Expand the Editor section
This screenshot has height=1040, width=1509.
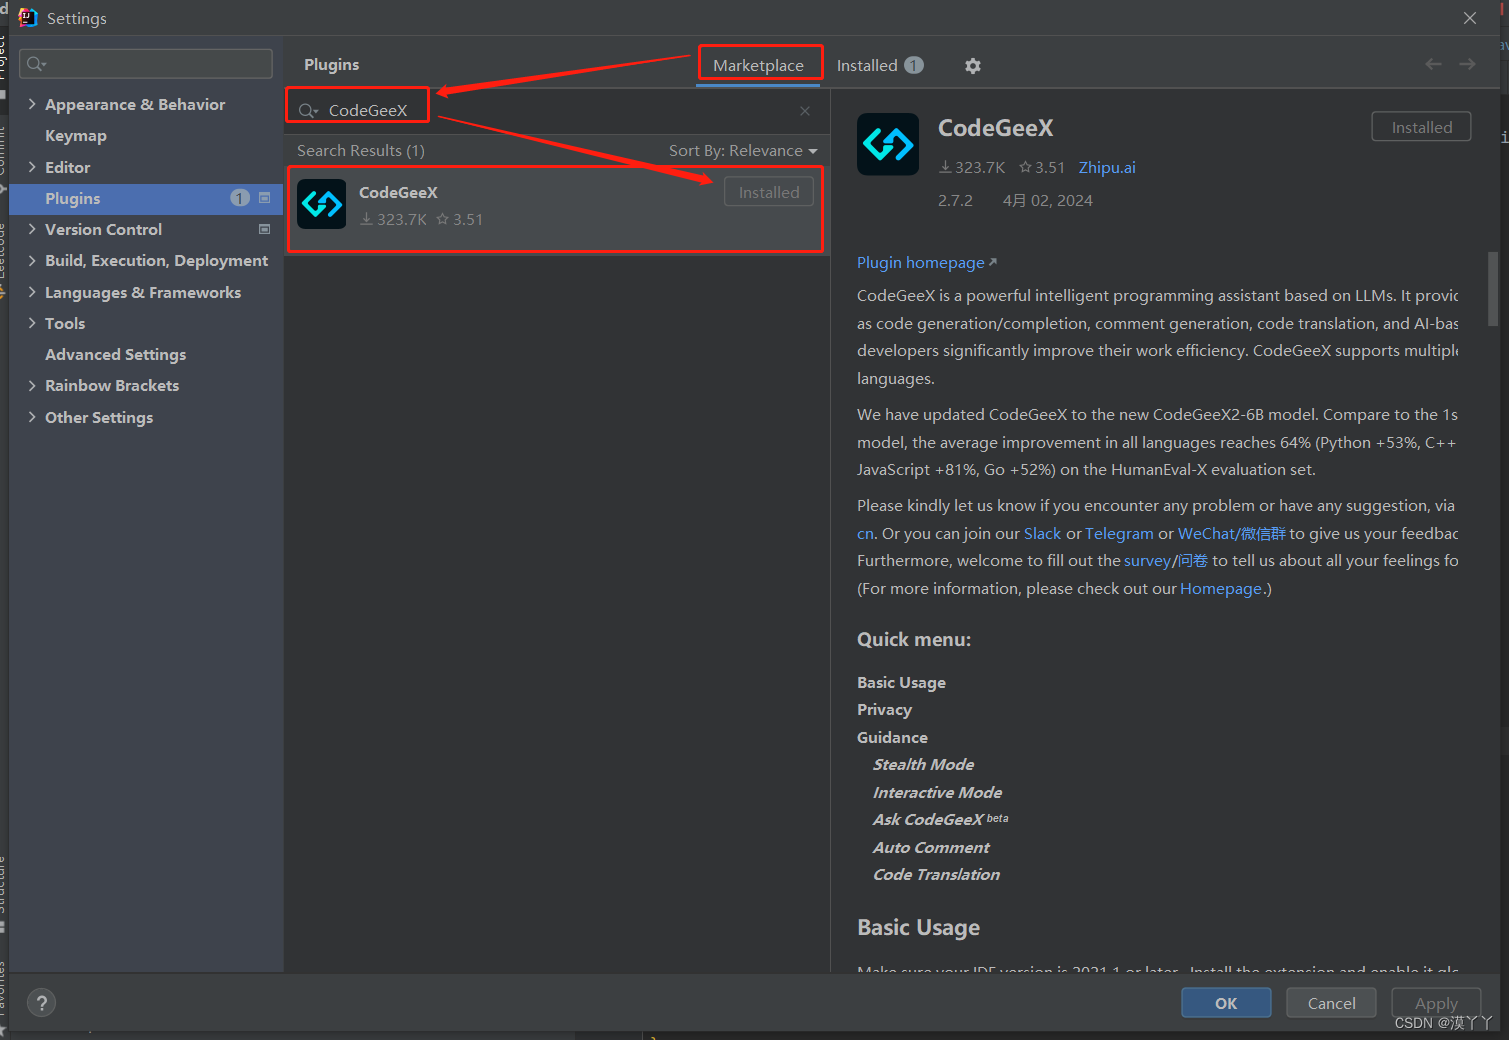click(32, 167)
